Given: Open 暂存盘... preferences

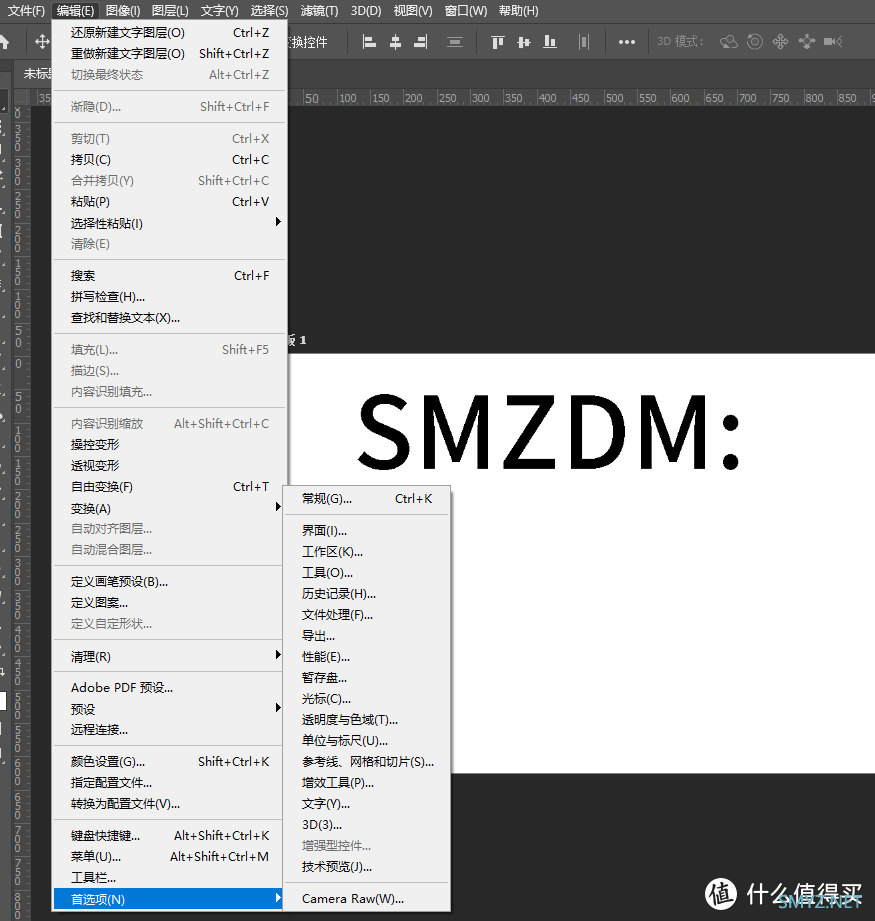Looking at the screenshot, I should (367, 678).
